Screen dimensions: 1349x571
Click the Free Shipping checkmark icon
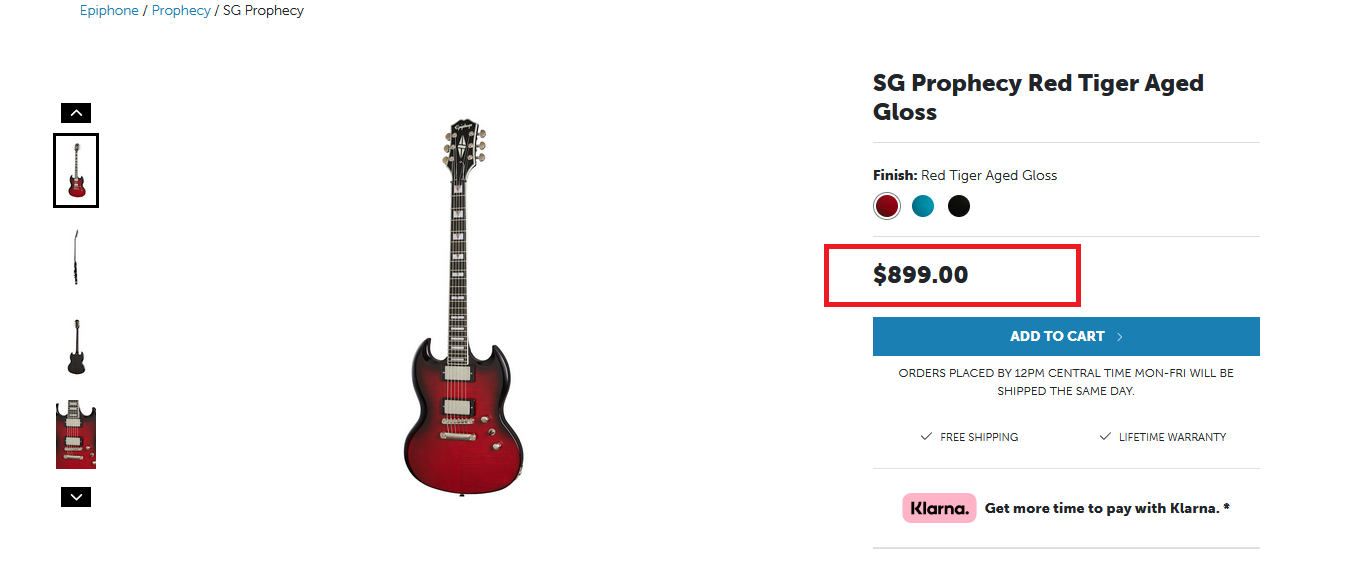point(926,437)
